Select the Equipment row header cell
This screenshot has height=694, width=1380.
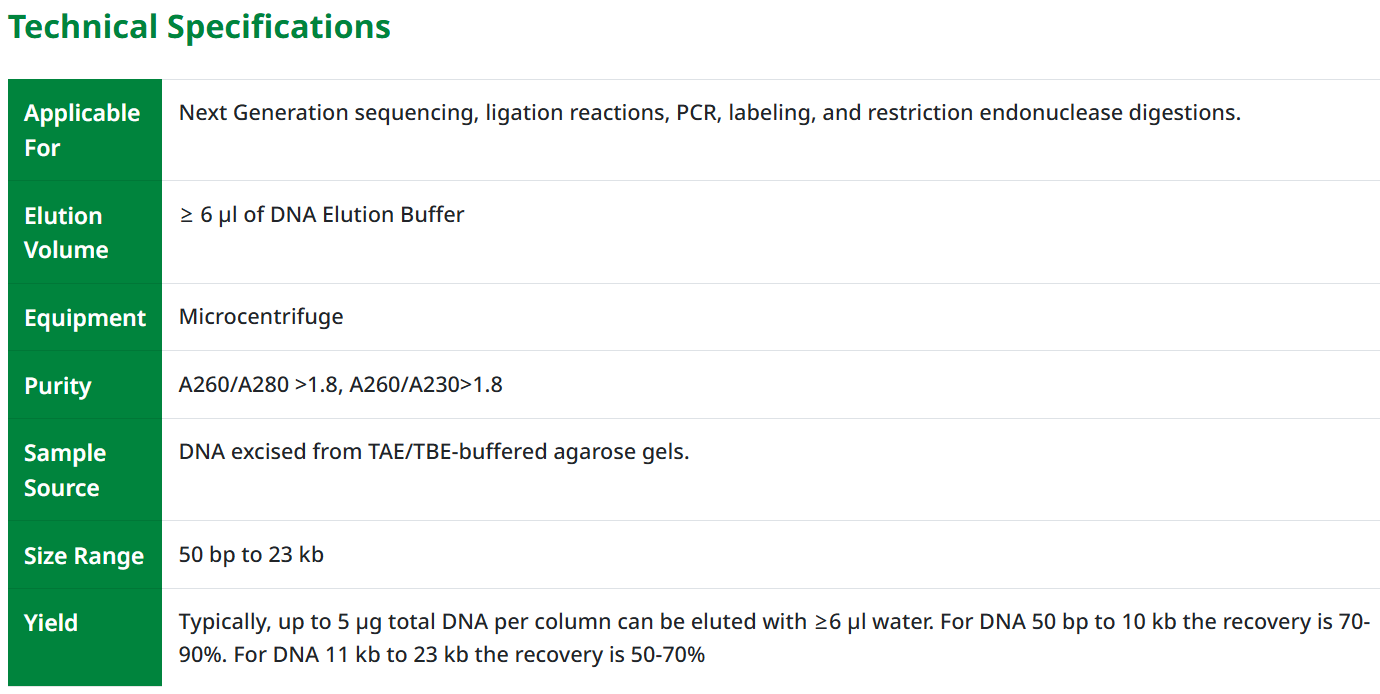tap(85, 318)
